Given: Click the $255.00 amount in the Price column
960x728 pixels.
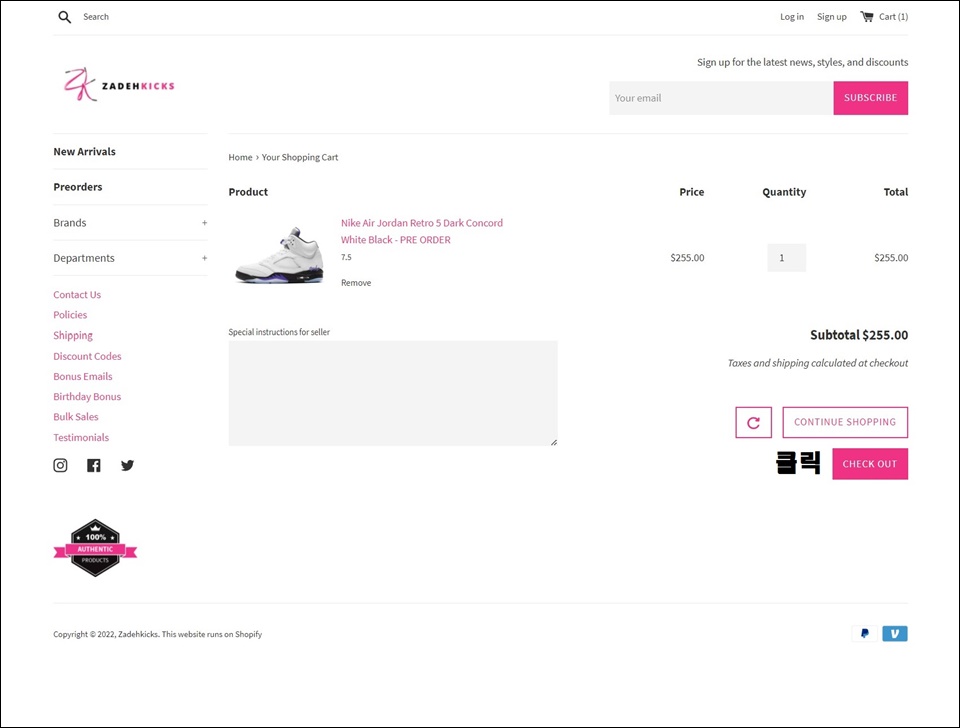Looking at the screenshot, I should click(x=687, y=258).
